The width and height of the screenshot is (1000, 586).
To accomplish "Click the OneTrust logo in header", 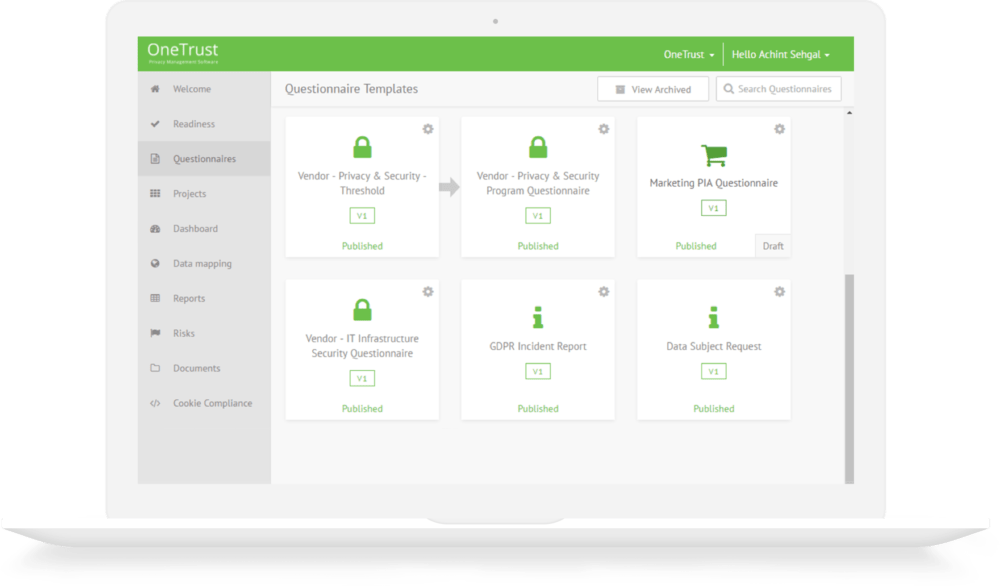I will click(182, 53).
